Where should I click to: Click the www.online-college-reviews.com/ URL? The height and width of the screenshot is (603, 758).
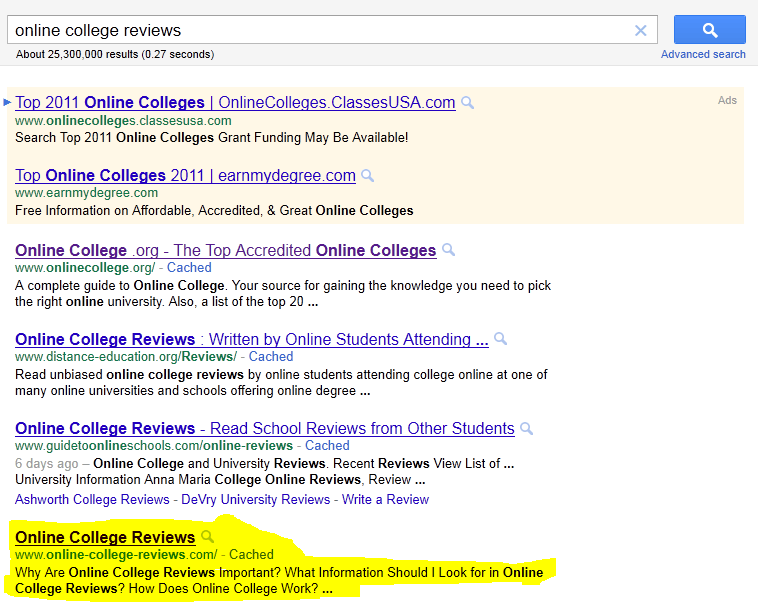tap(116, 554)
